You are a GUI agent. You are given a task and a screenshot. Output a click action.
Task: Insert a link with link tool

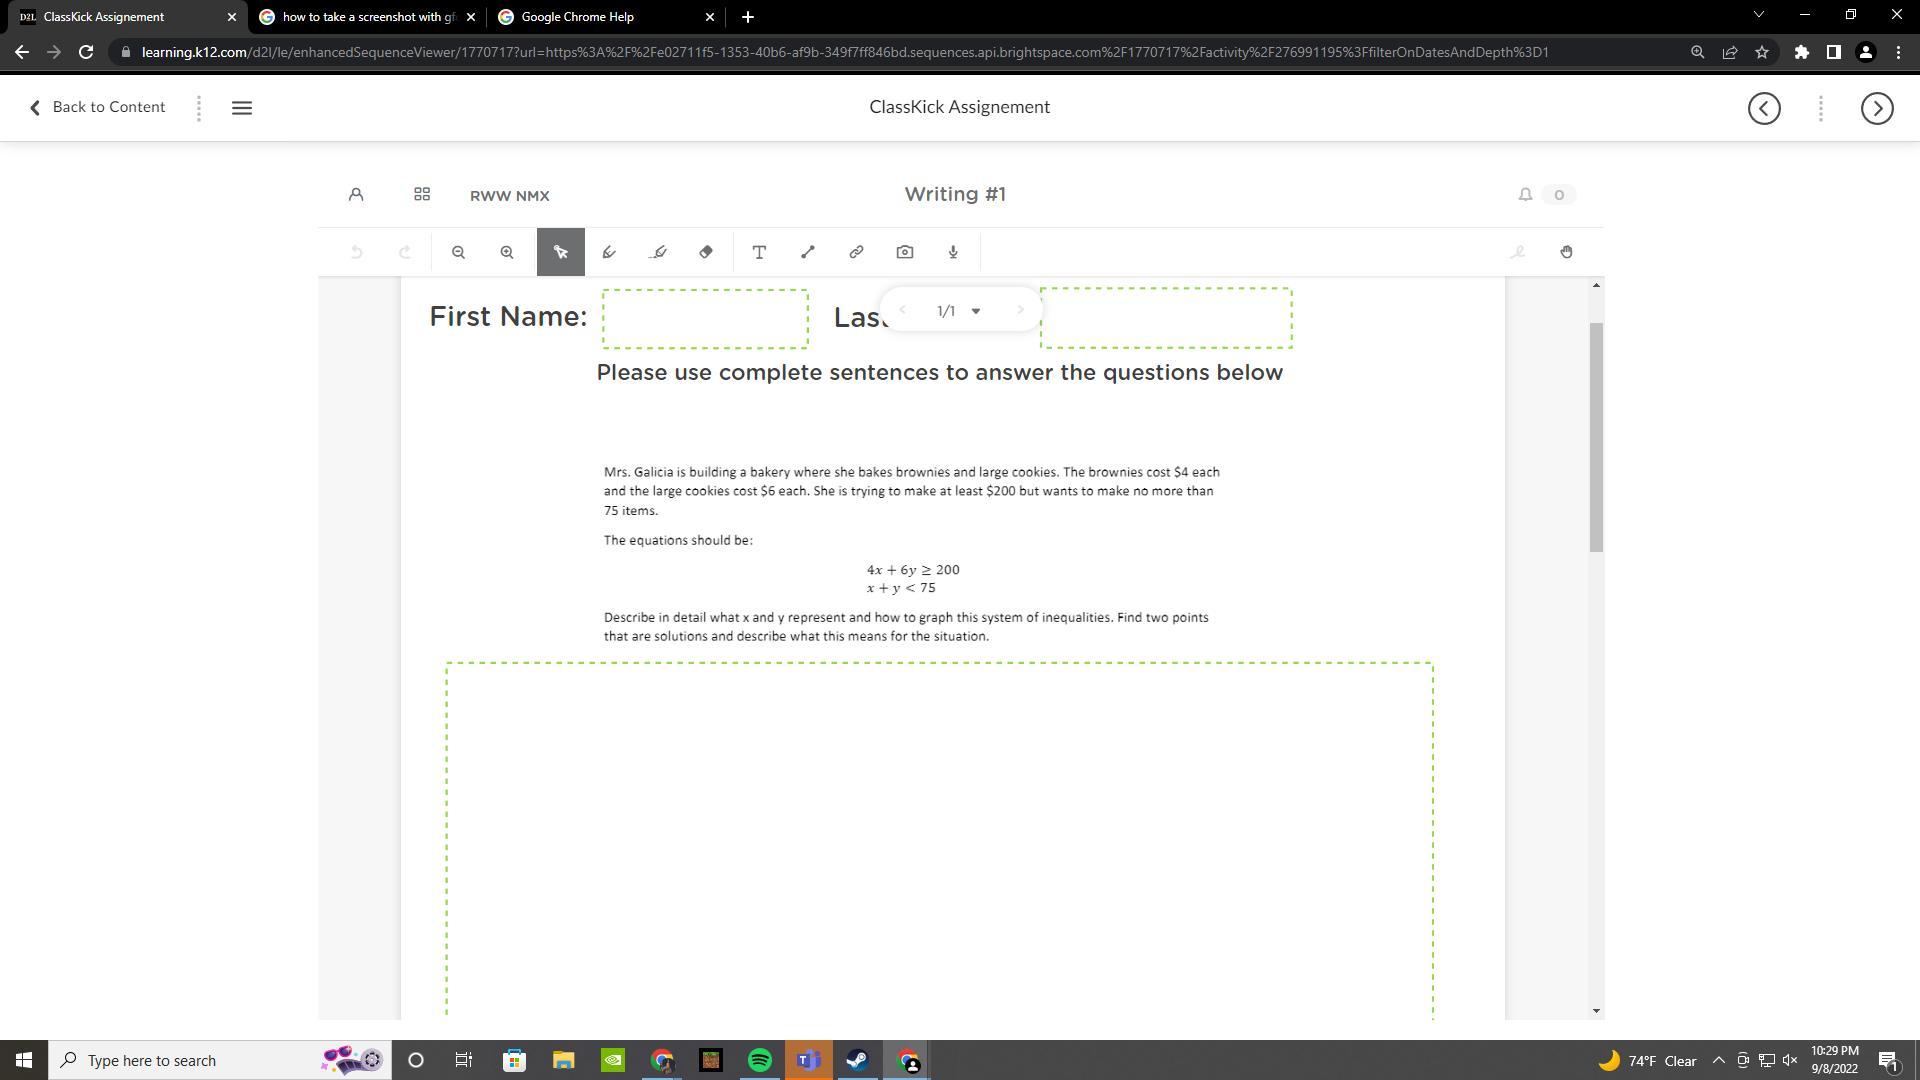(856, 252)
